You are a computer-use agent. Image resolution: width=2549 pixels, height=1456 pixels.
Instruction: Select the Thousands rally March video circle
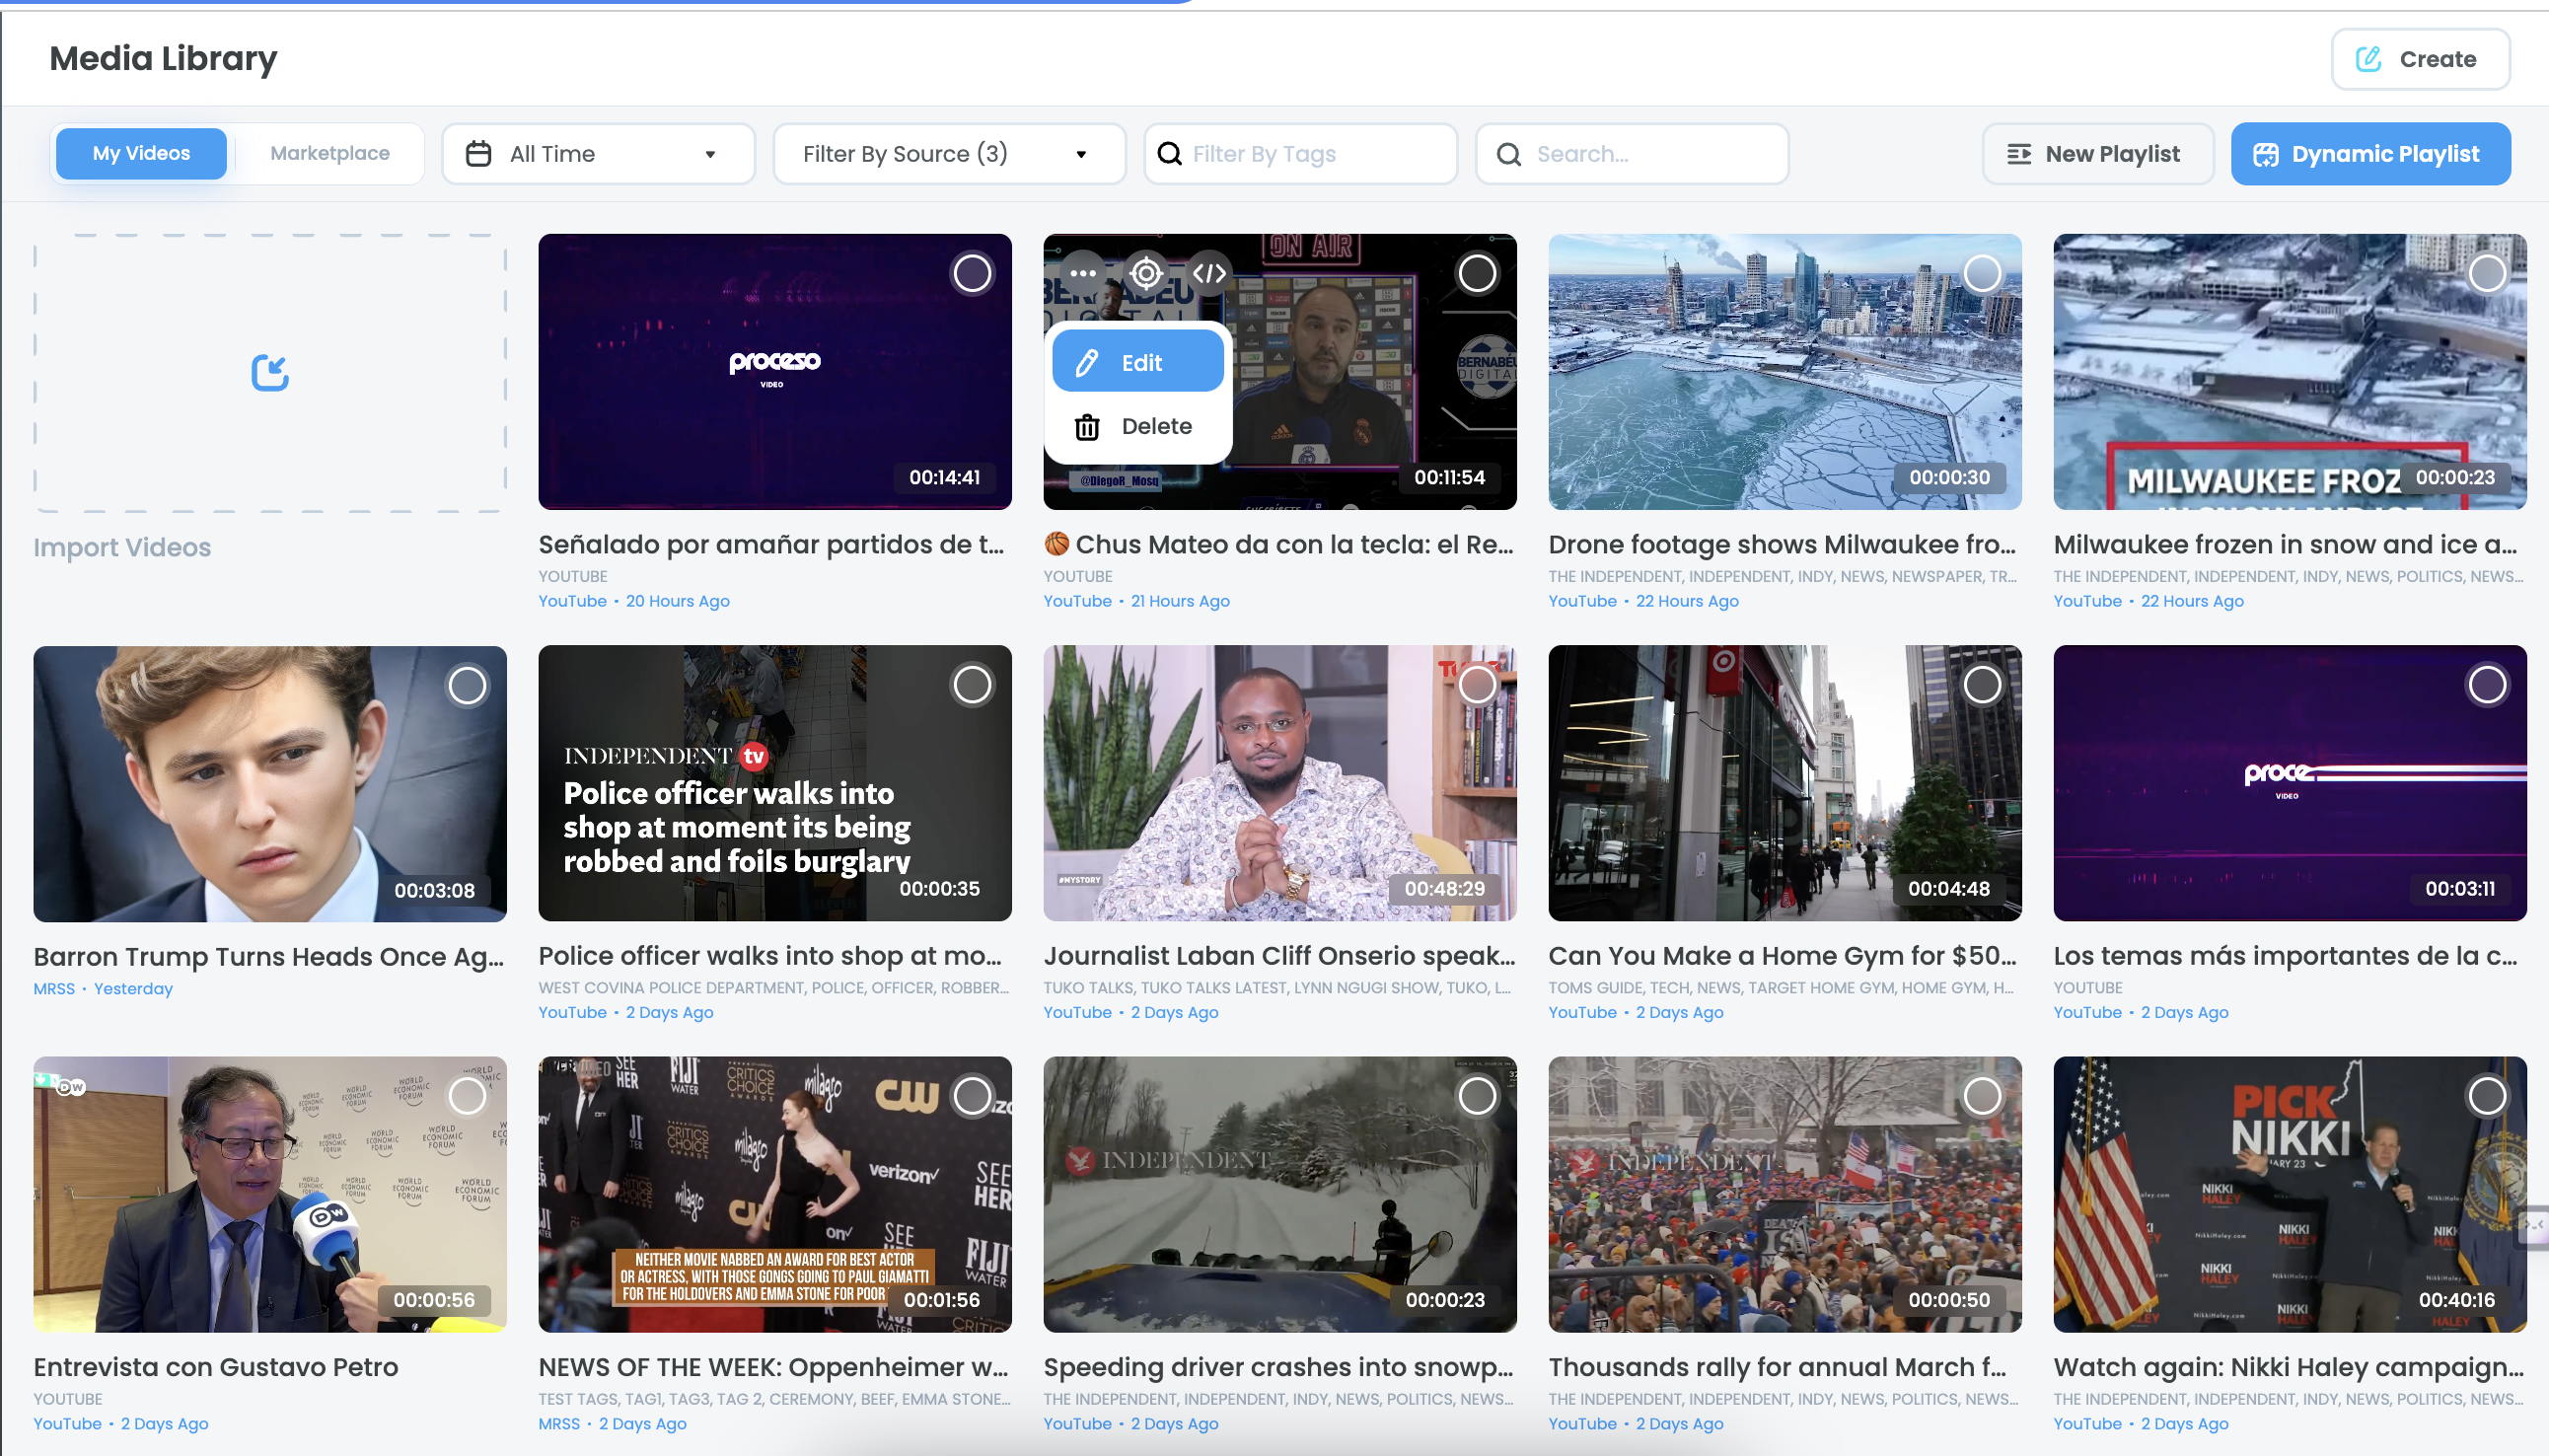(x=1982, y=1096)
